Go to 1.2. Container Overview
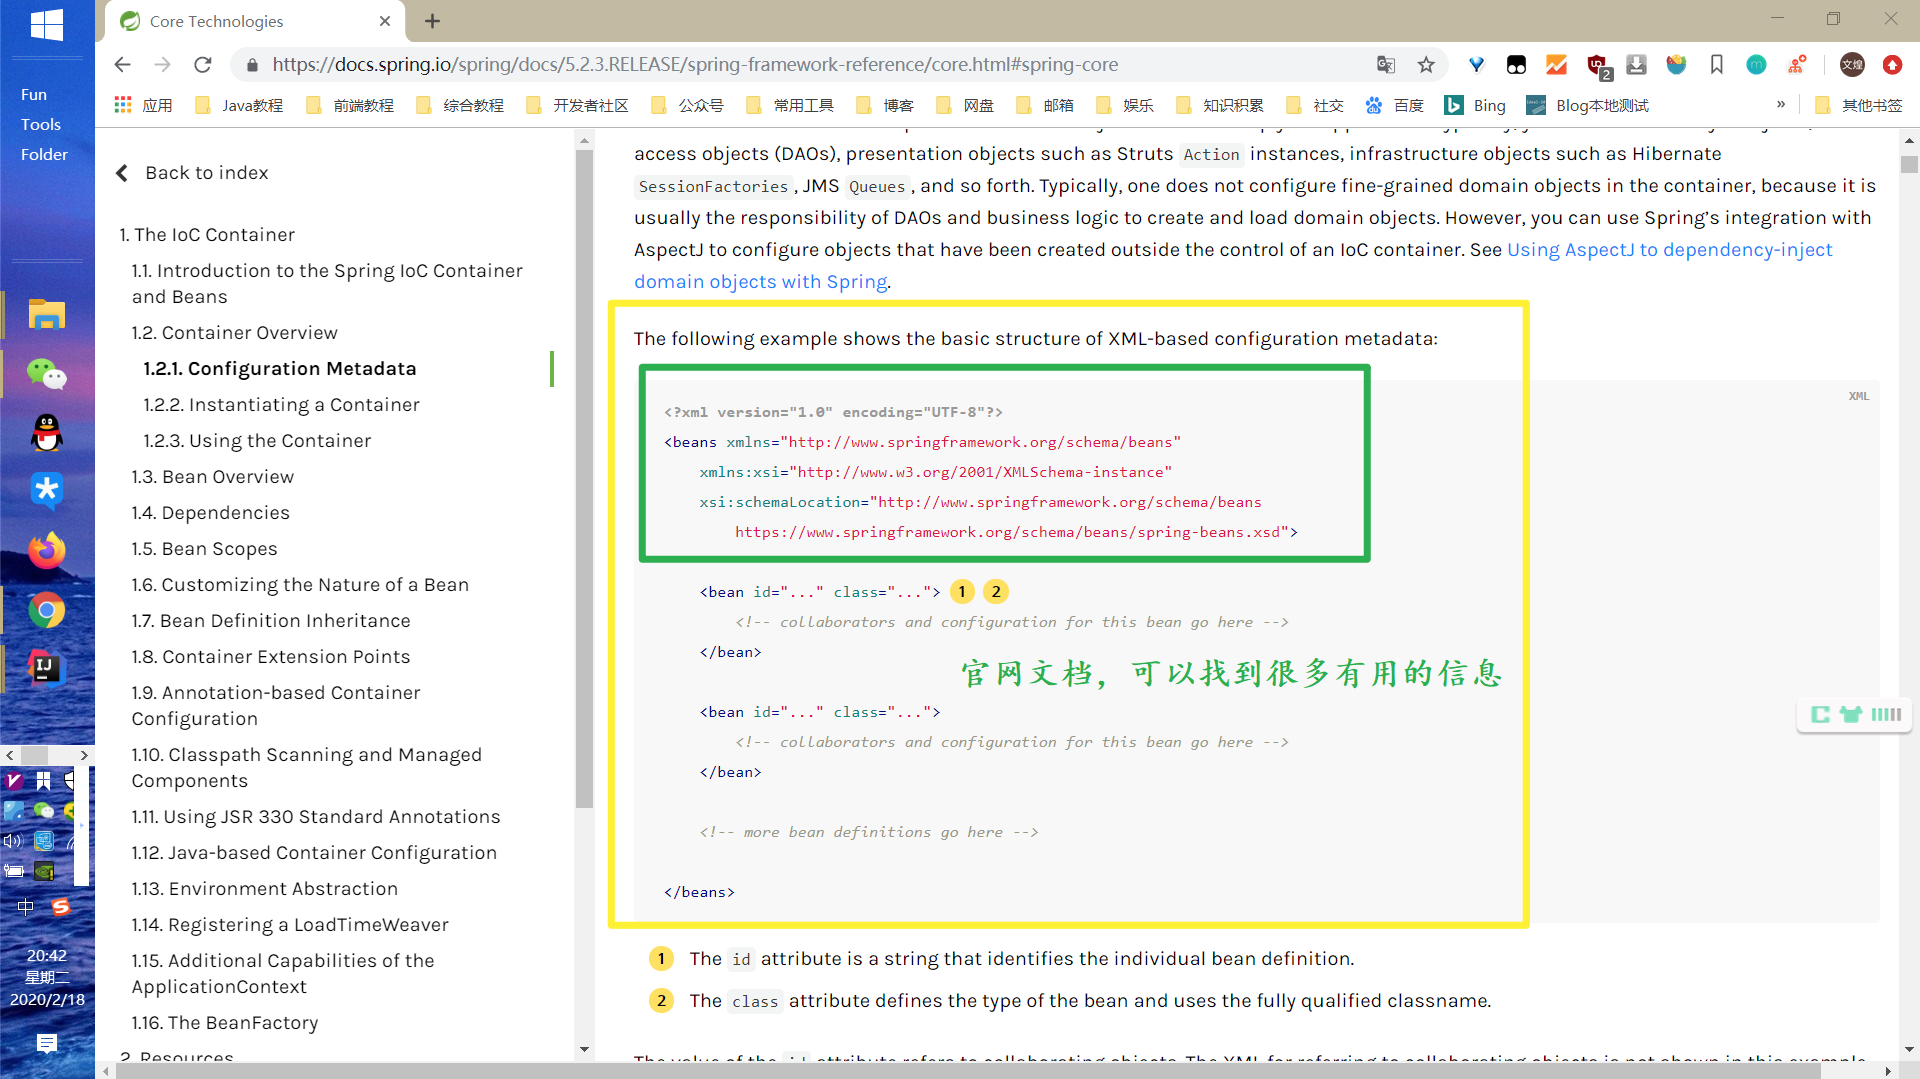Viewport: 1920px width, 1079px height. point(234,333)
